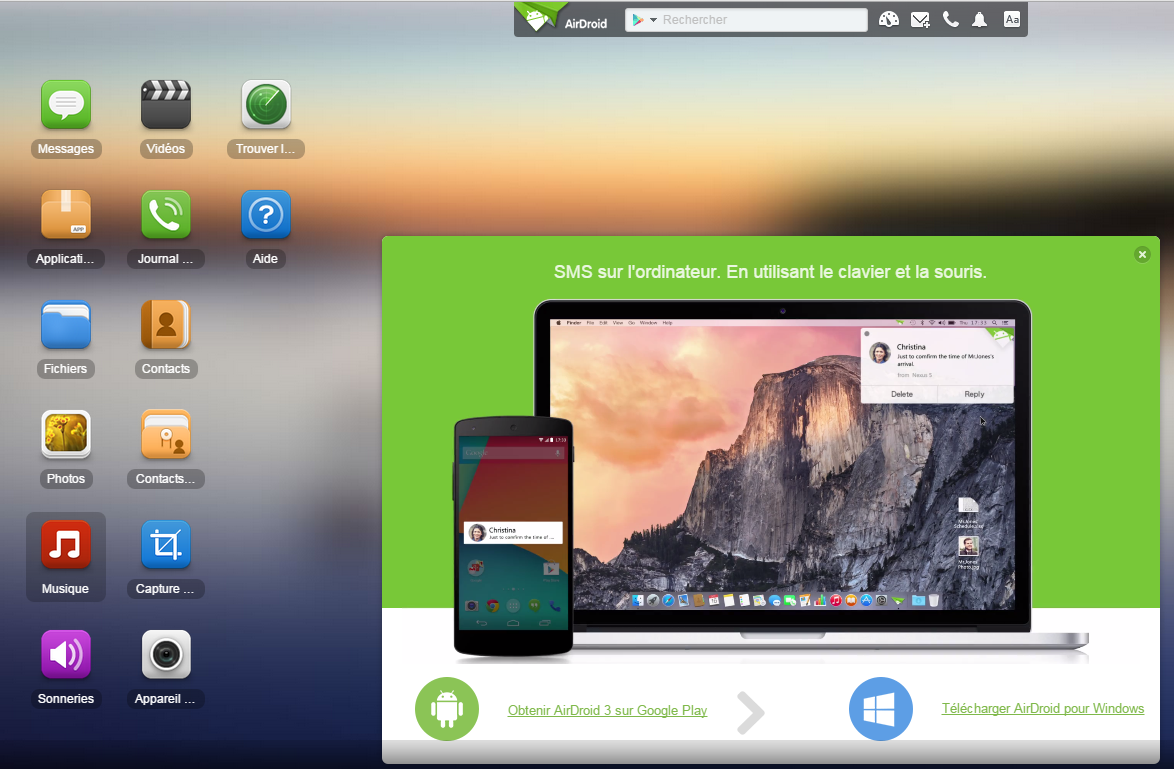Viewport: 1174px width, 769px height.
Task: Expand the Google Play search source dropdown
Action: tap(644, 20)
